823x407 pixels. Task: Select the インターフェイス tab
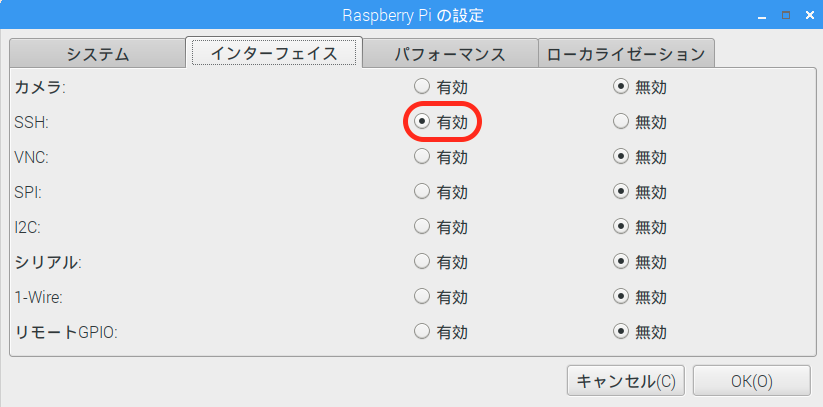click(x=274, y=53)
